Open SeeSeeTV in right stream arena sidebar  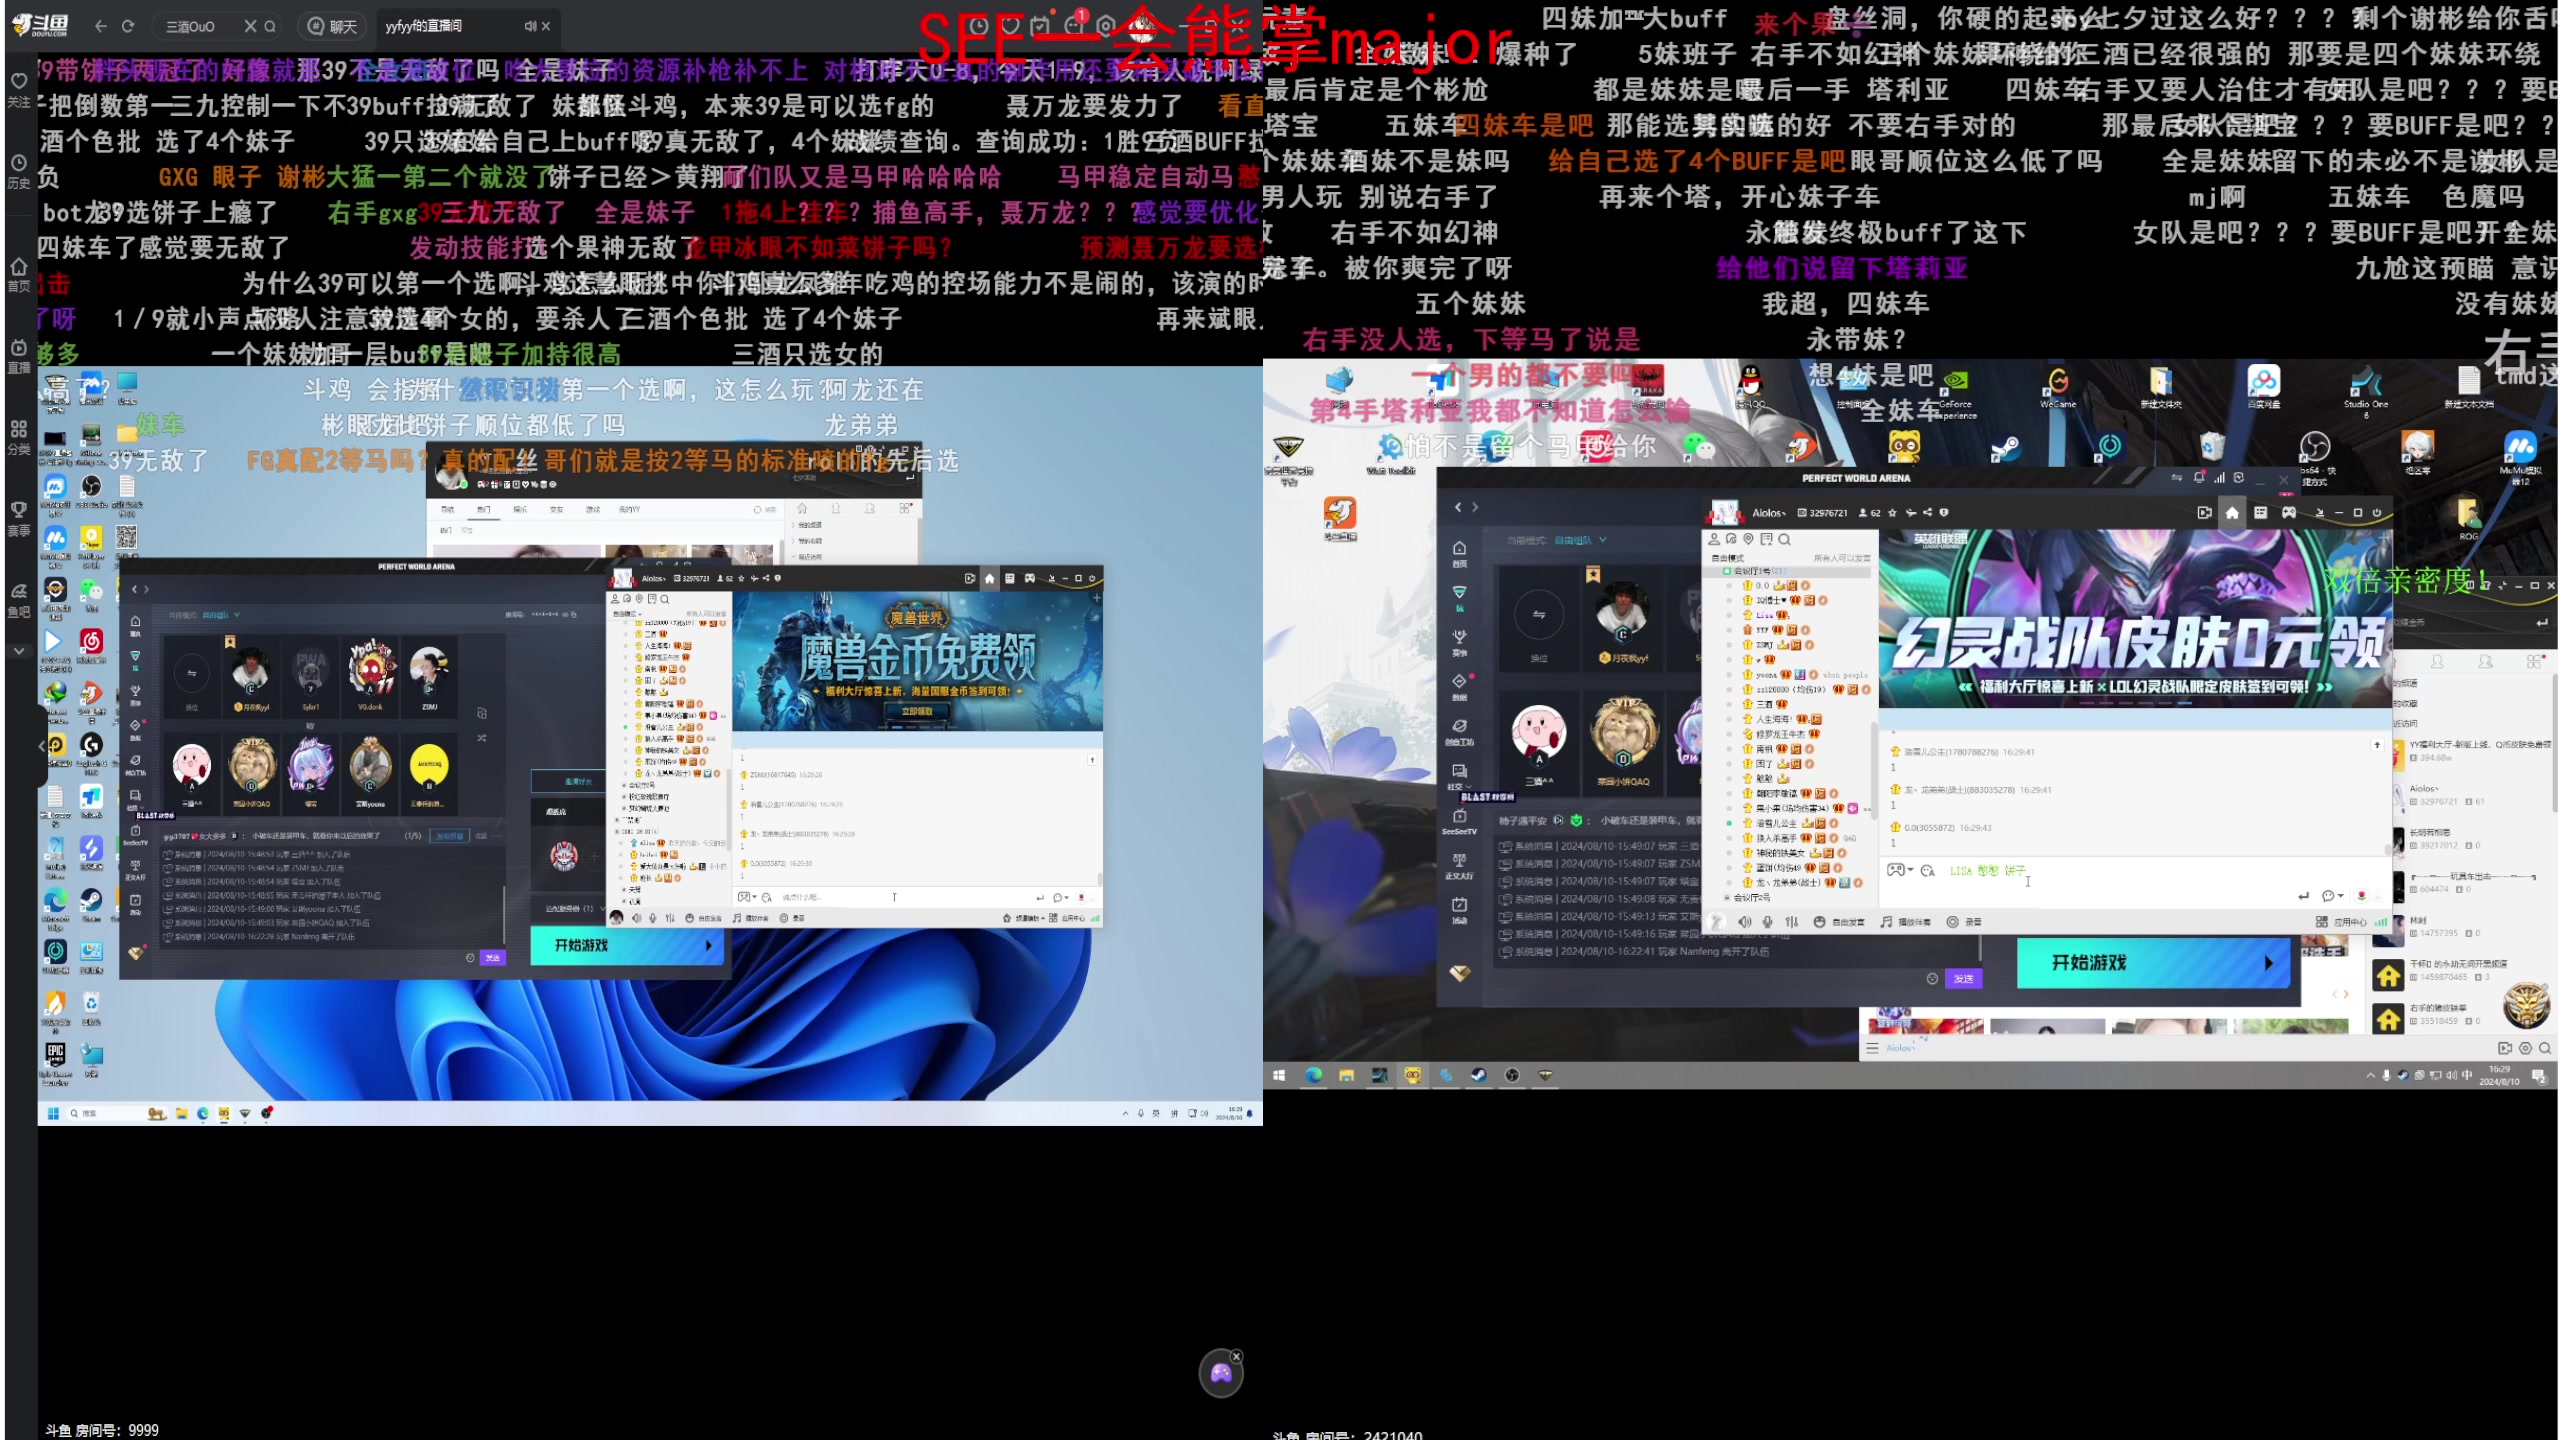pyautogui.click(x=1459, y=822)
